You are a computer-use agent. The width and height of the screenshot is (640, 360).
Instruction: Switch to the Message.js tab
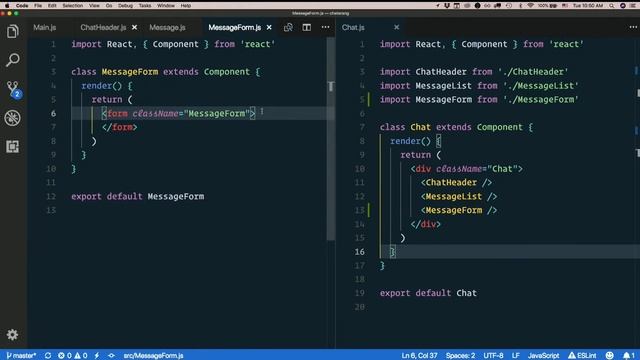[x=167, y=27]
